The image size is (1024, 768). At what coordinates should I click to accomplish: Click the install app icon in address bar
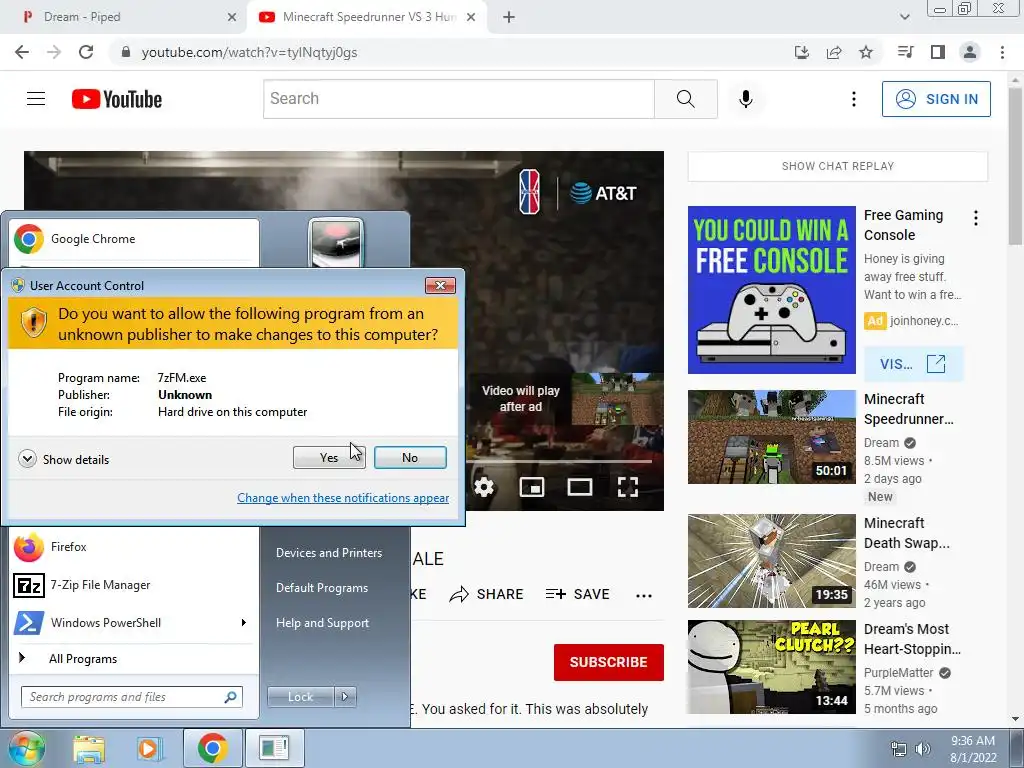coord(802,52)
